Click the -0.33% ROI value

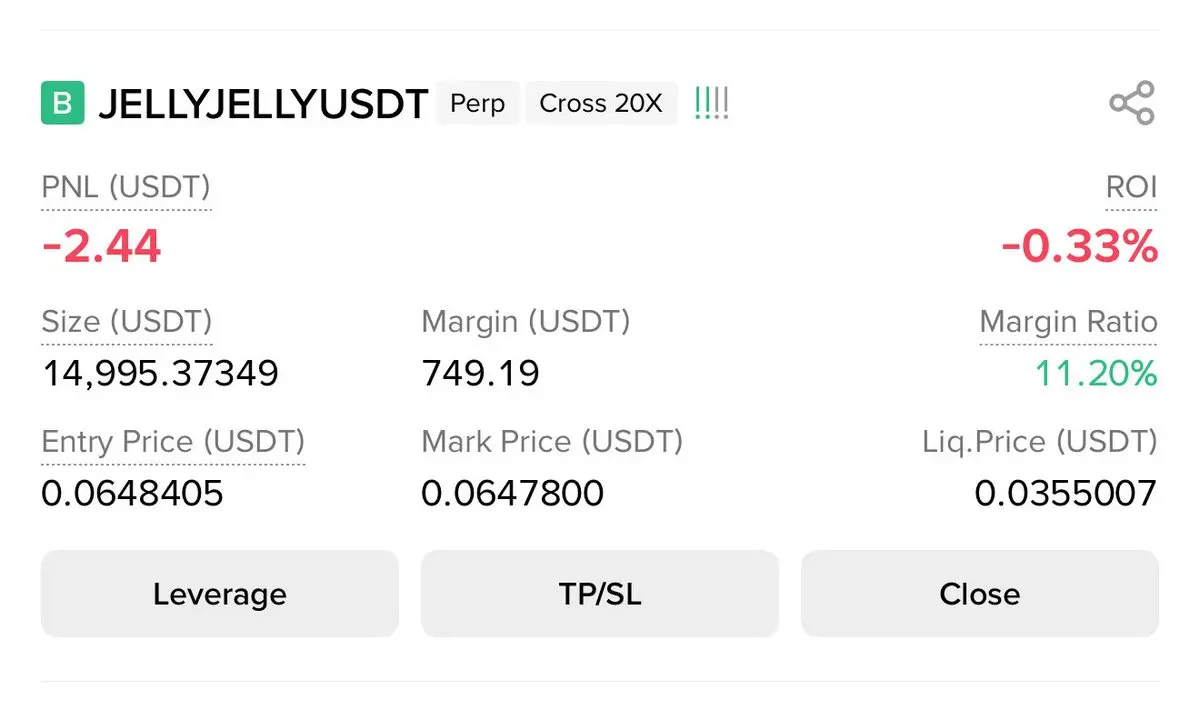(1079, 246)
